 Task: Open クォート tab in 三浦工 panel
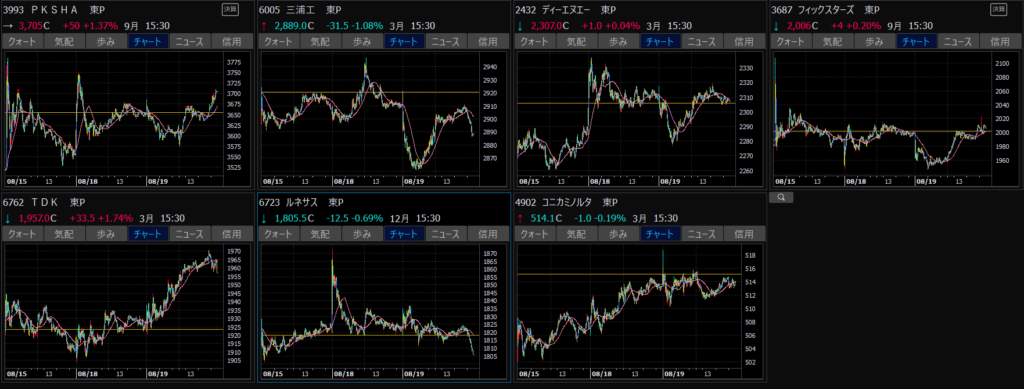tap(279, 42)
